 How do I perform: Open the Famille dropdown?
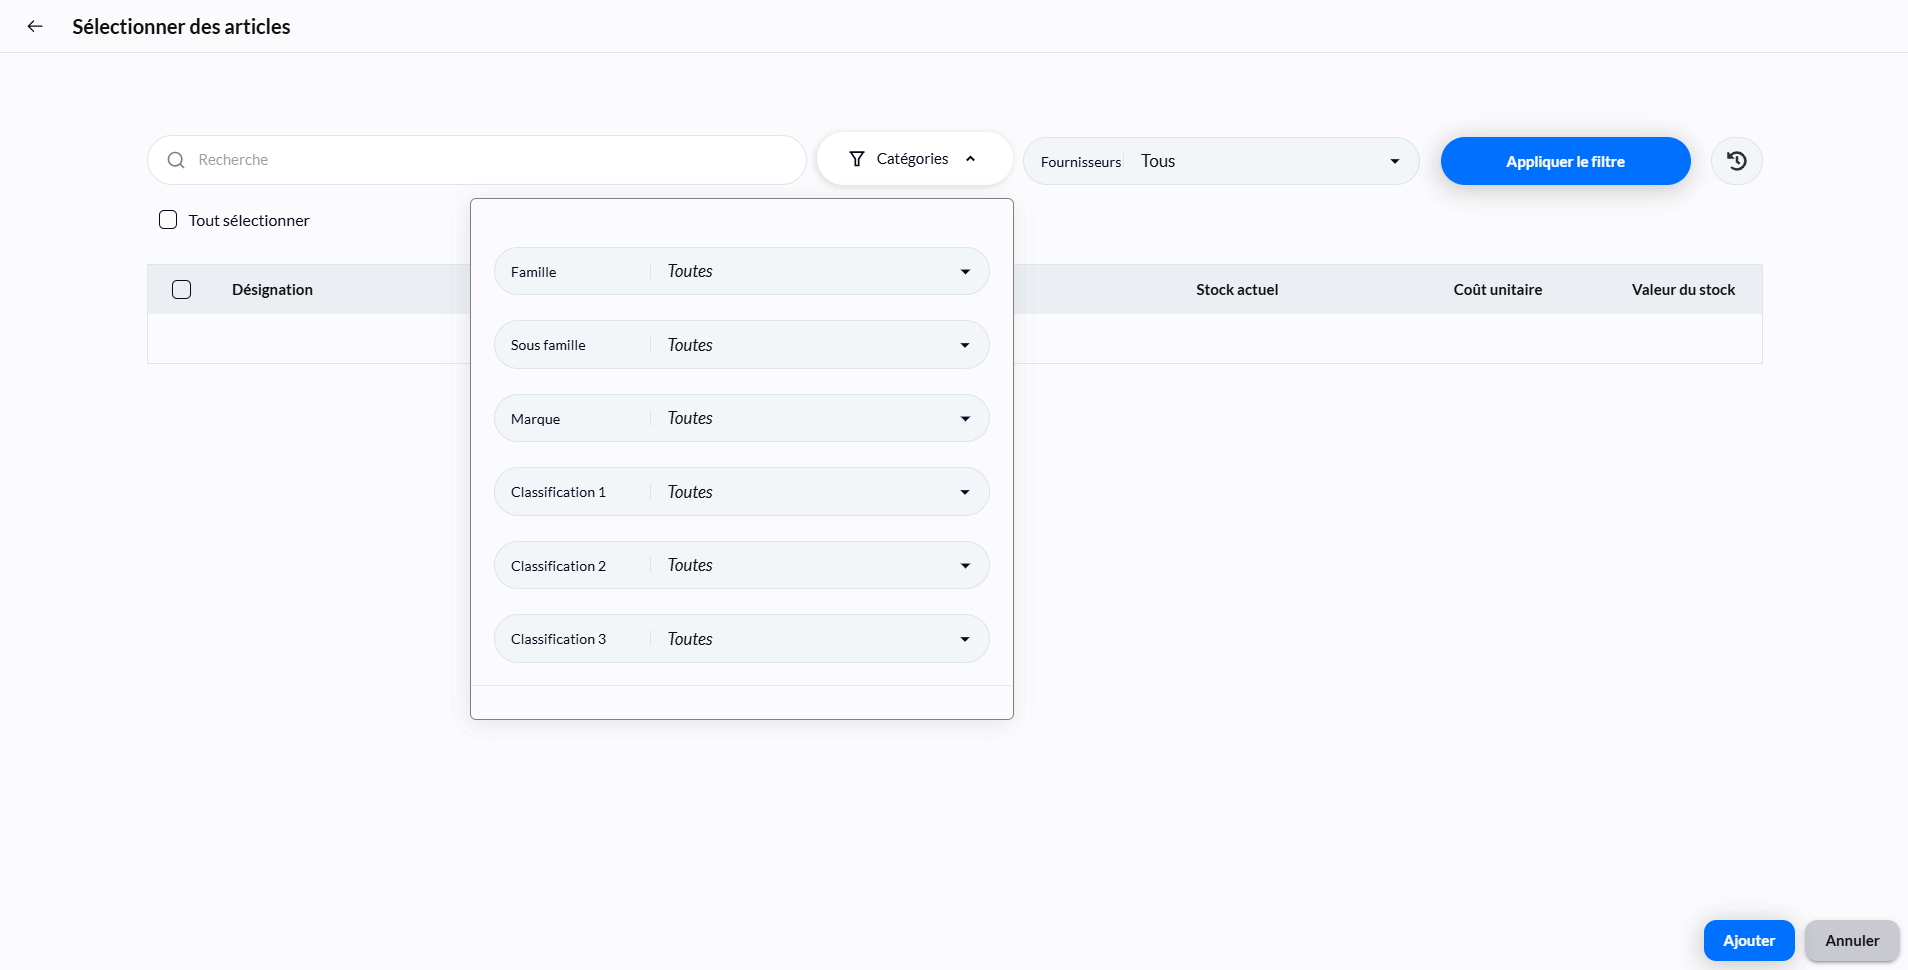pyautogui.click(x=741, y=271)
